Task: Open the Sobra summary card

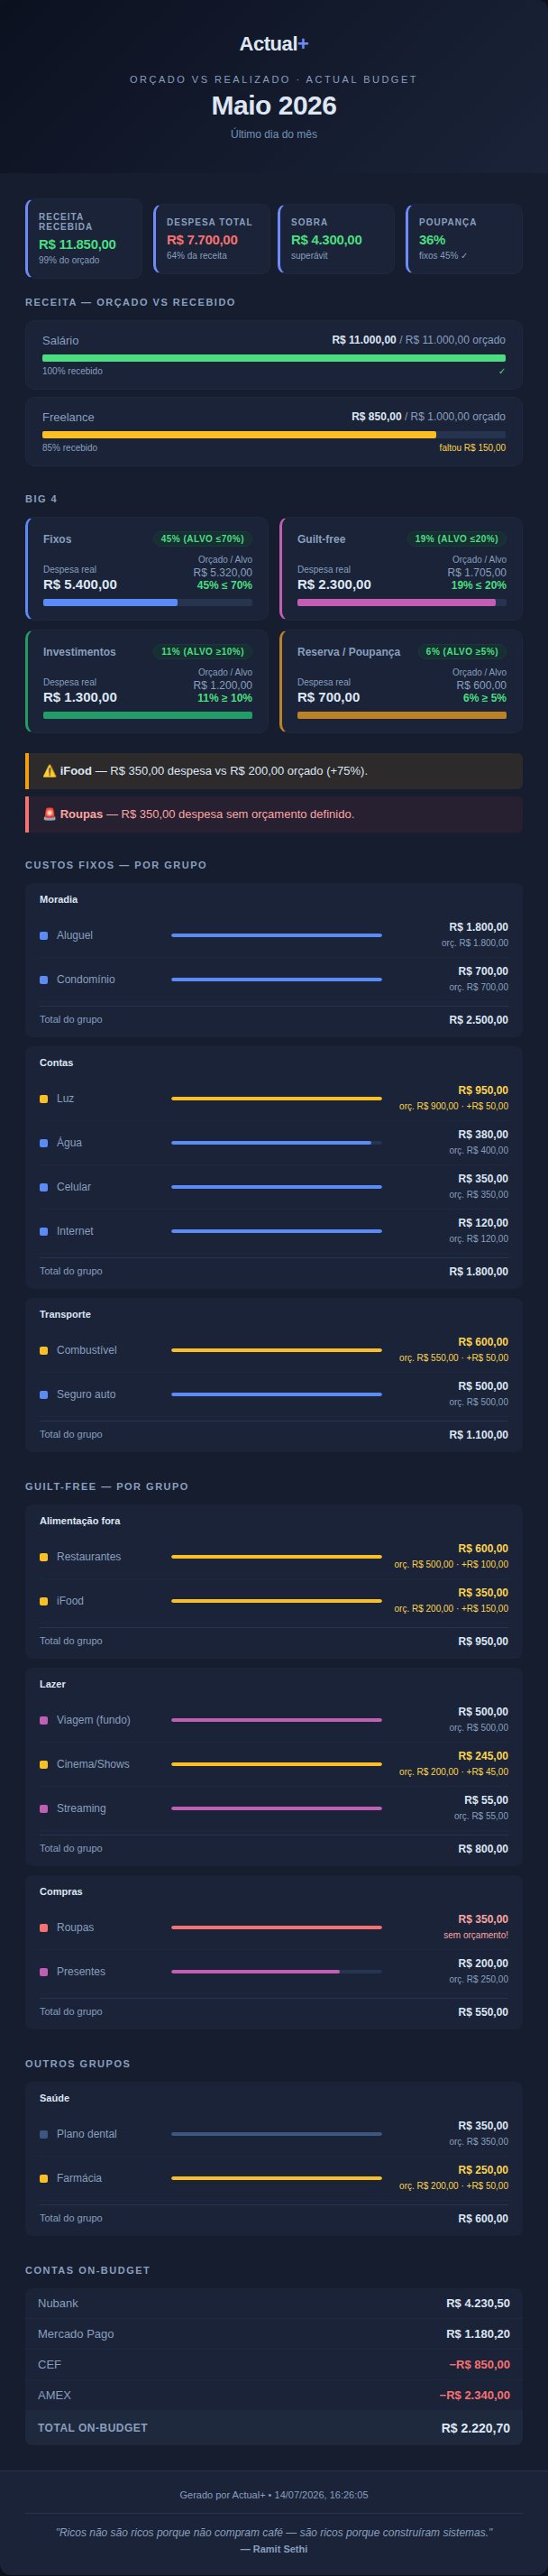Action: coord(336,238)
